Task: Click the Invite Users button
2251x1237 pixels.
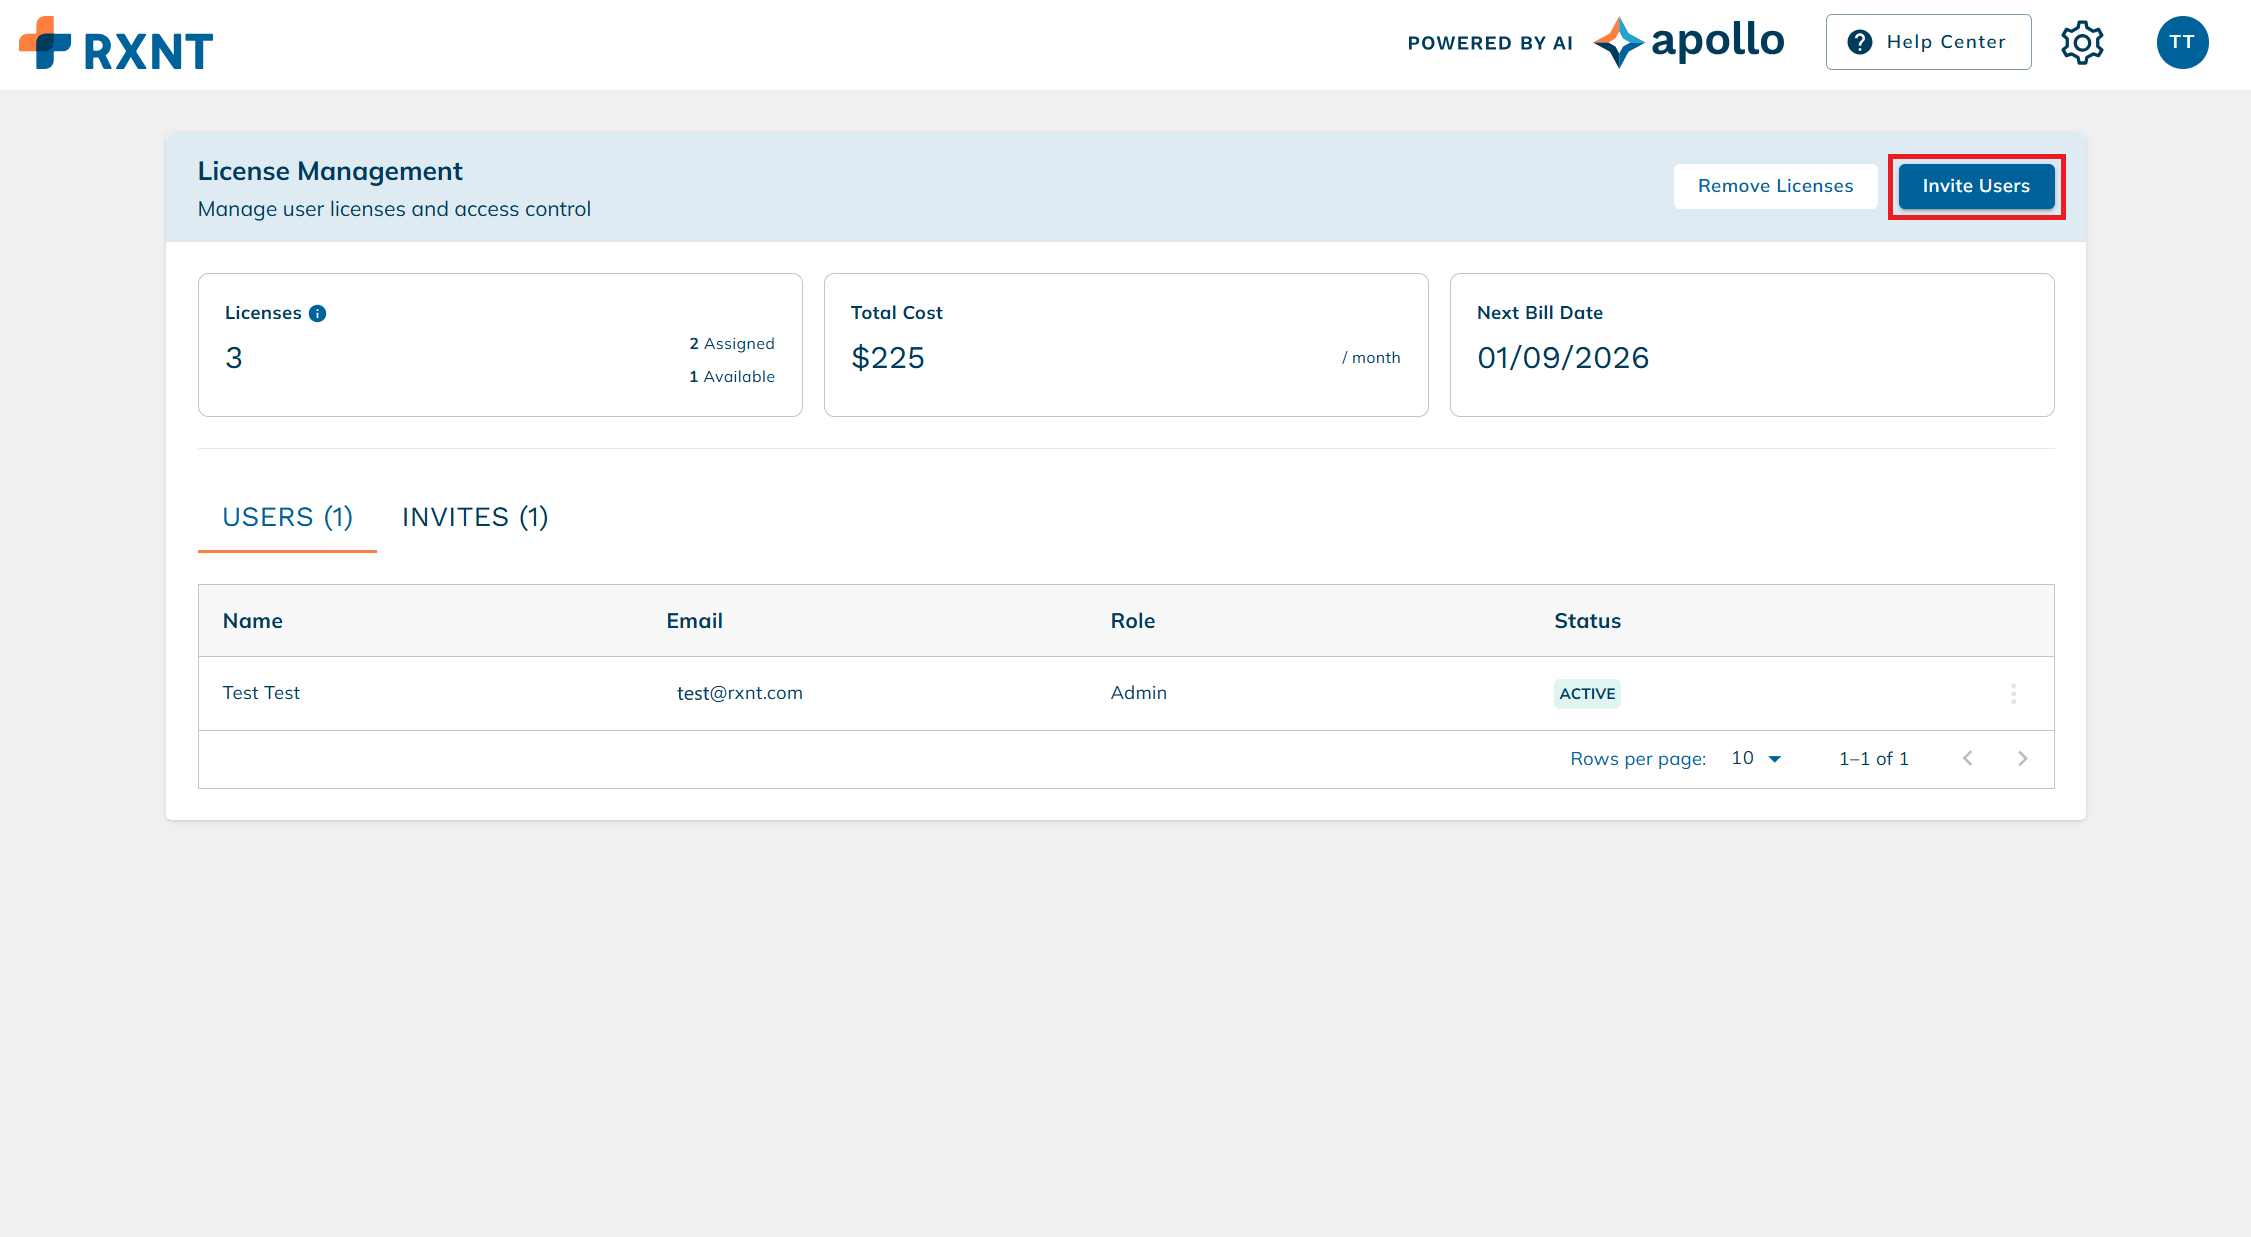Action: 1976,186
